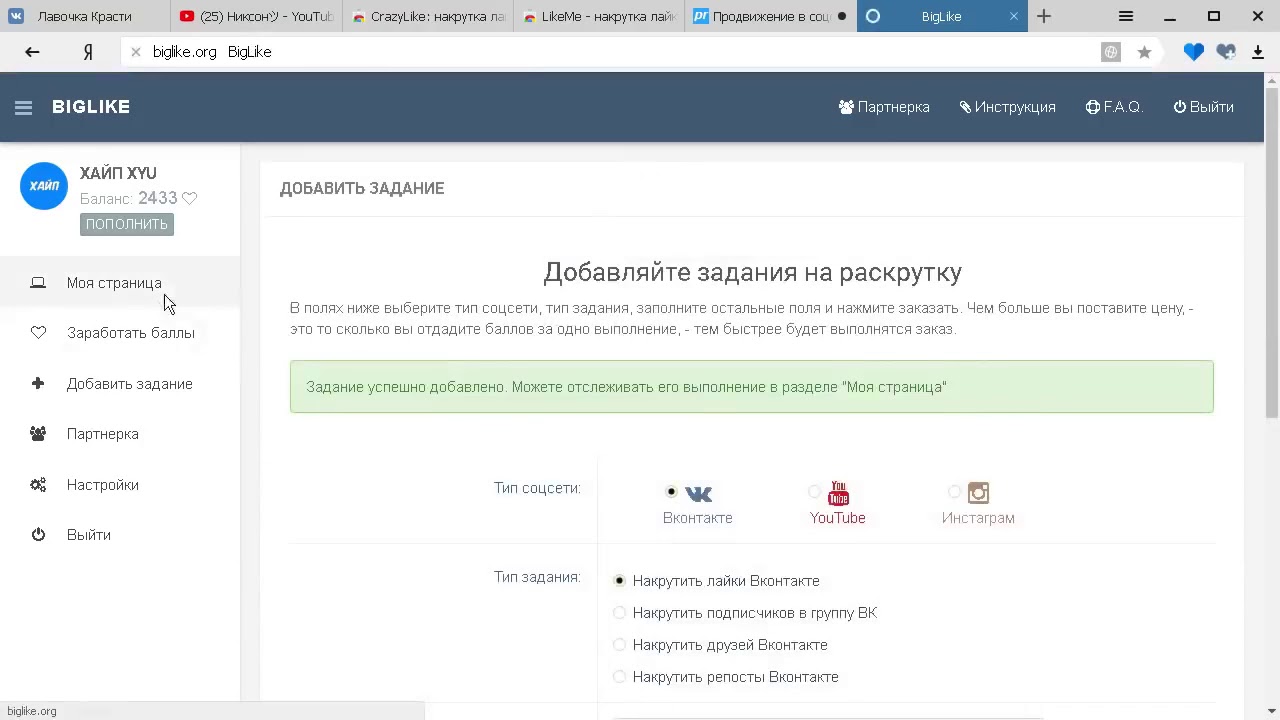Screen dimensions: 1280x720
Task: Click the bookmark star in address bar
Action: [1144, 52]
